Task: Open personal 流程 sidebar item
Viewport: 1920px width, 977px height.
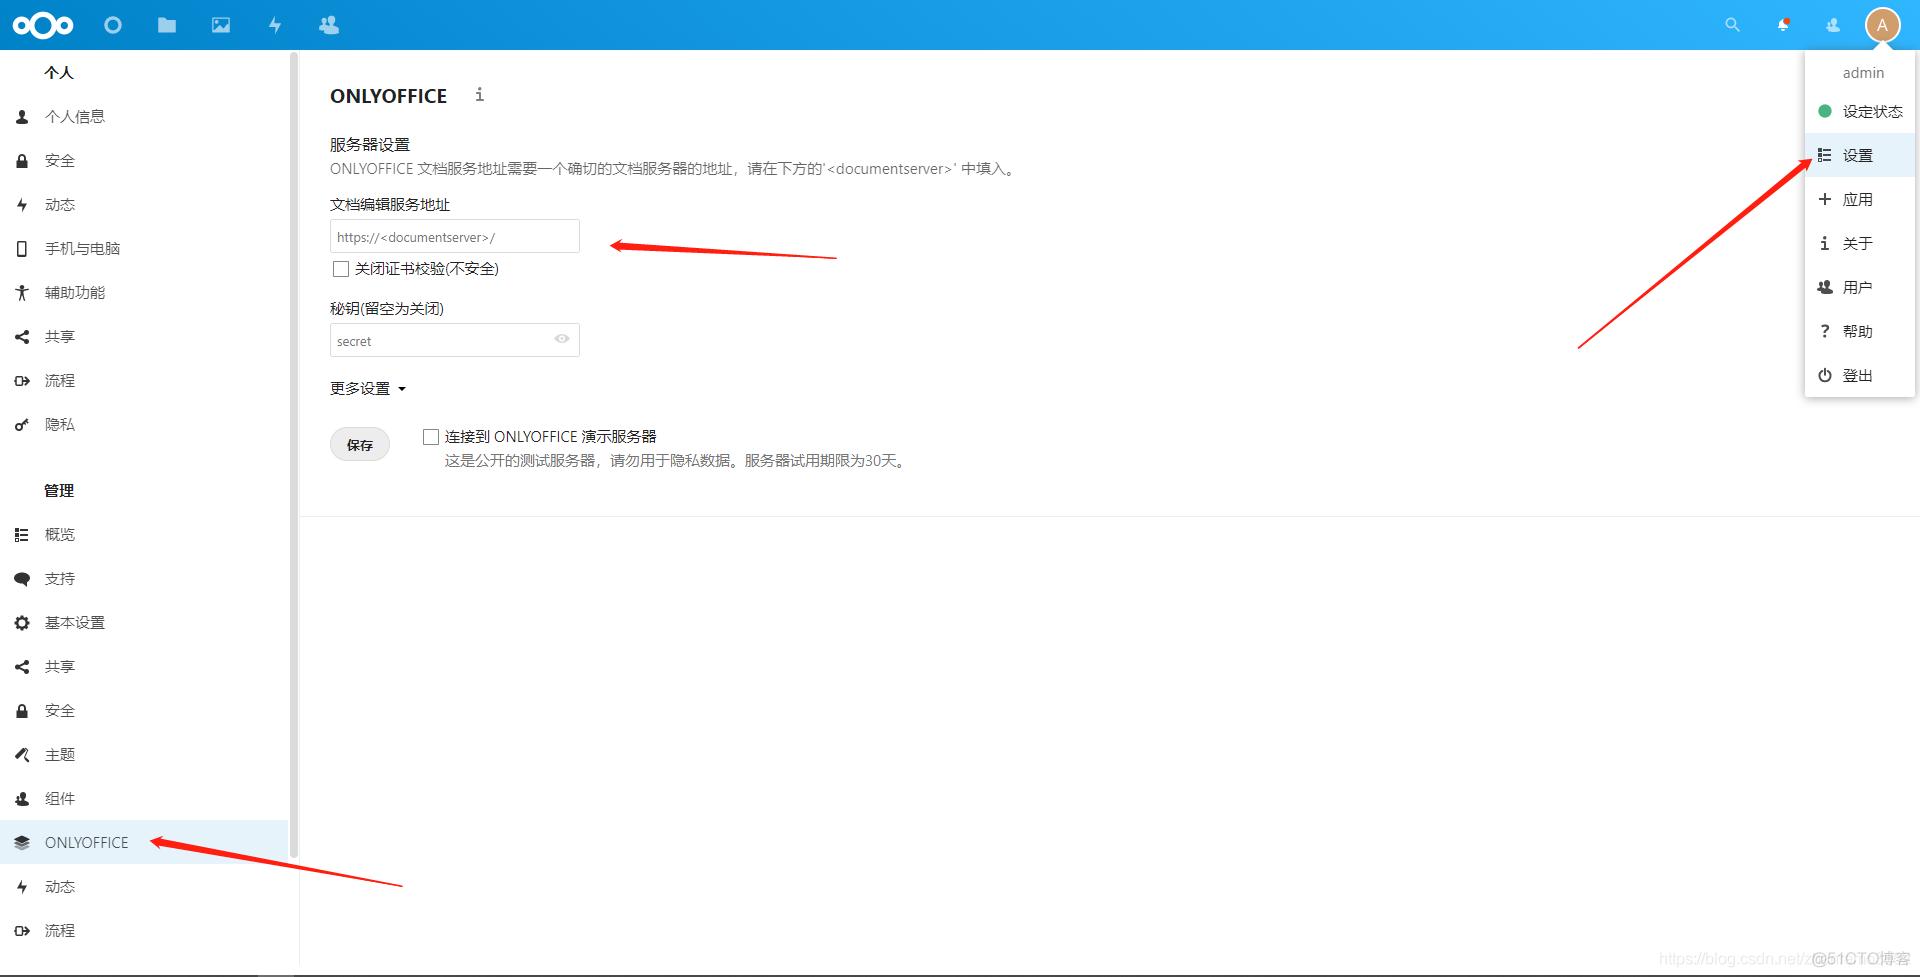Action: (144, 380)
